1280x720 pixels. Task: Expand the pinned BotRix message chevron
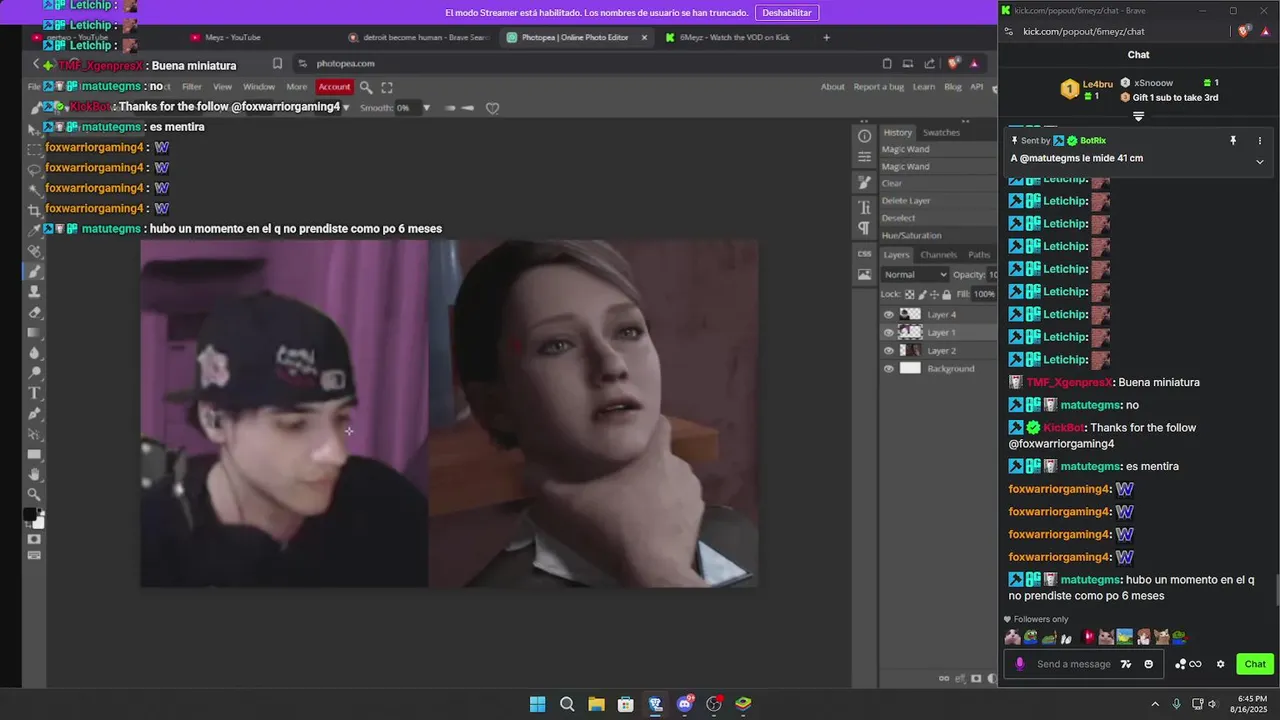[x=1259, y=162]
